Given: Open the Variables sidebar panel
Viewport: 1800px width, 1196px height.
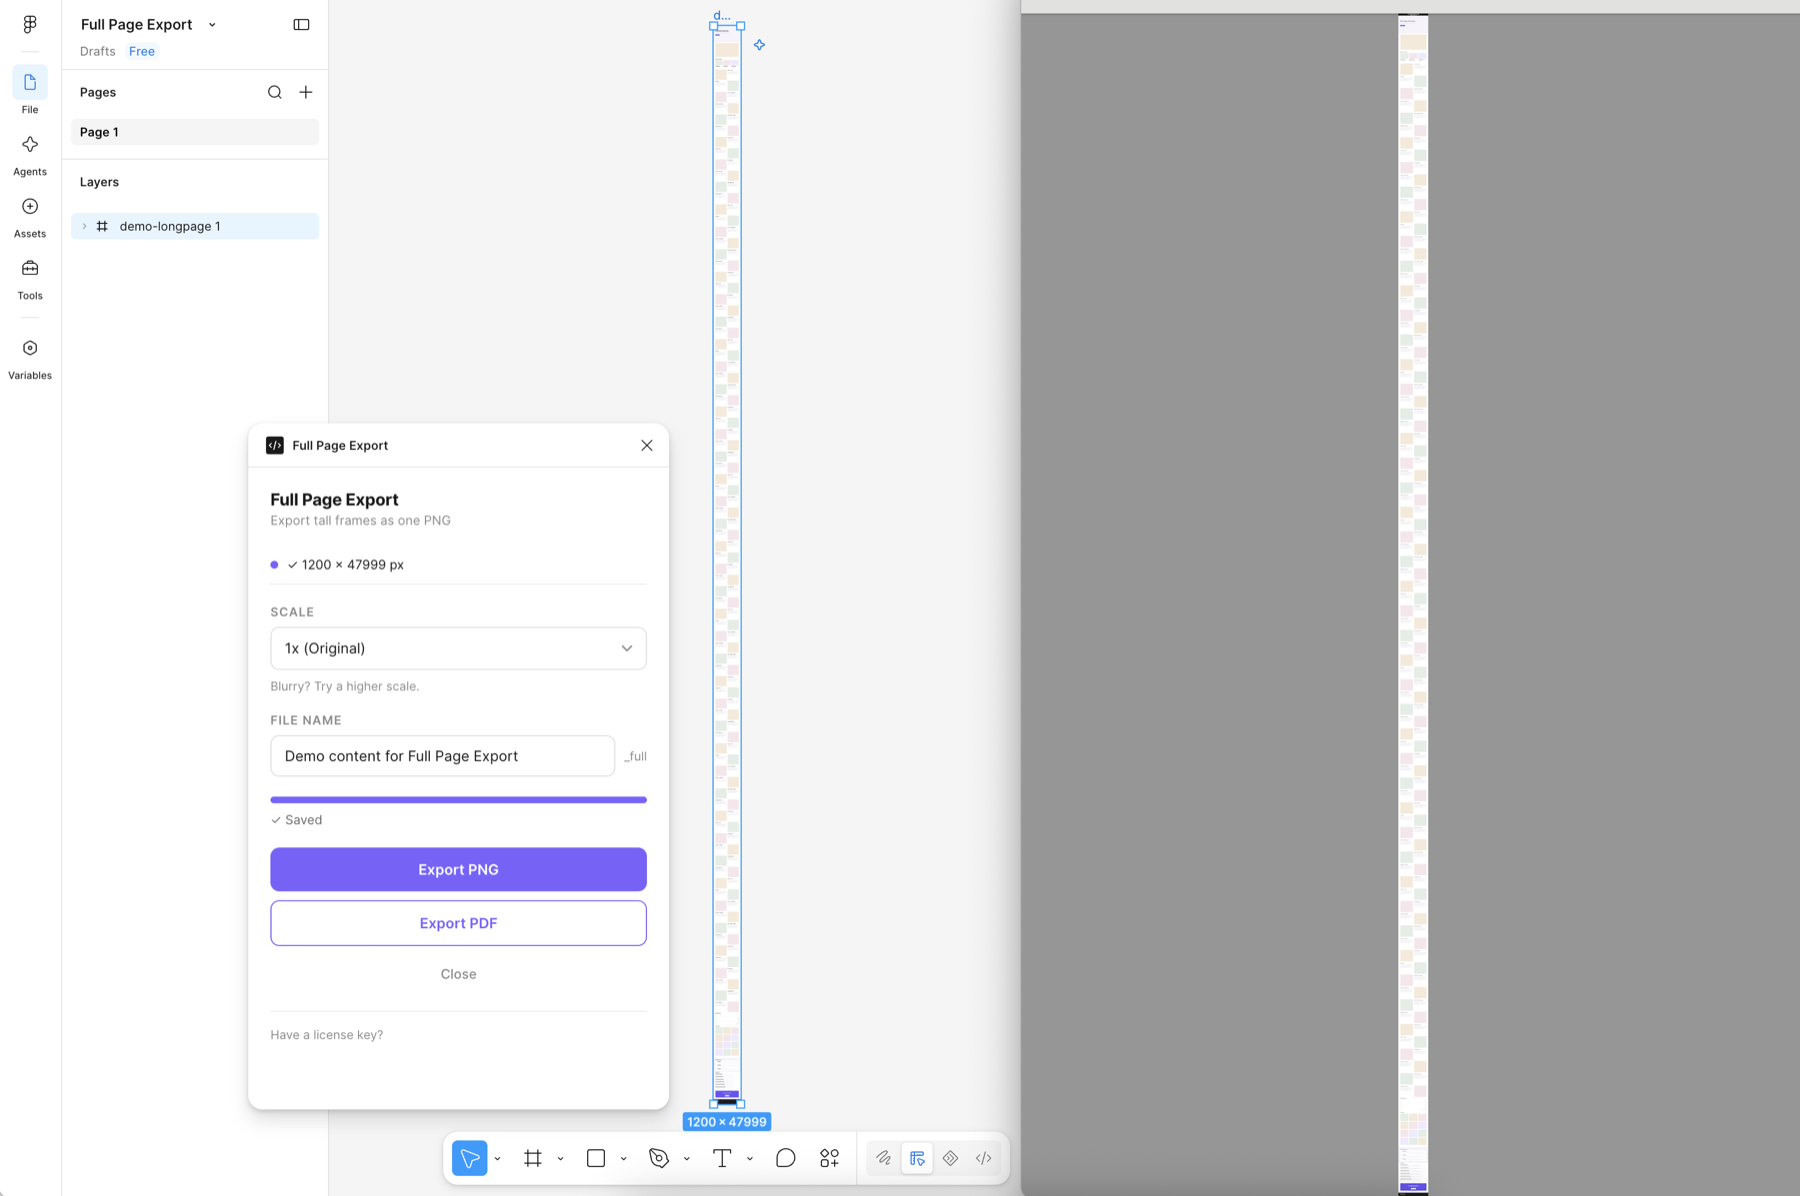Looking at the screenshot, I should pyautogui.click(x=30, y=359).
